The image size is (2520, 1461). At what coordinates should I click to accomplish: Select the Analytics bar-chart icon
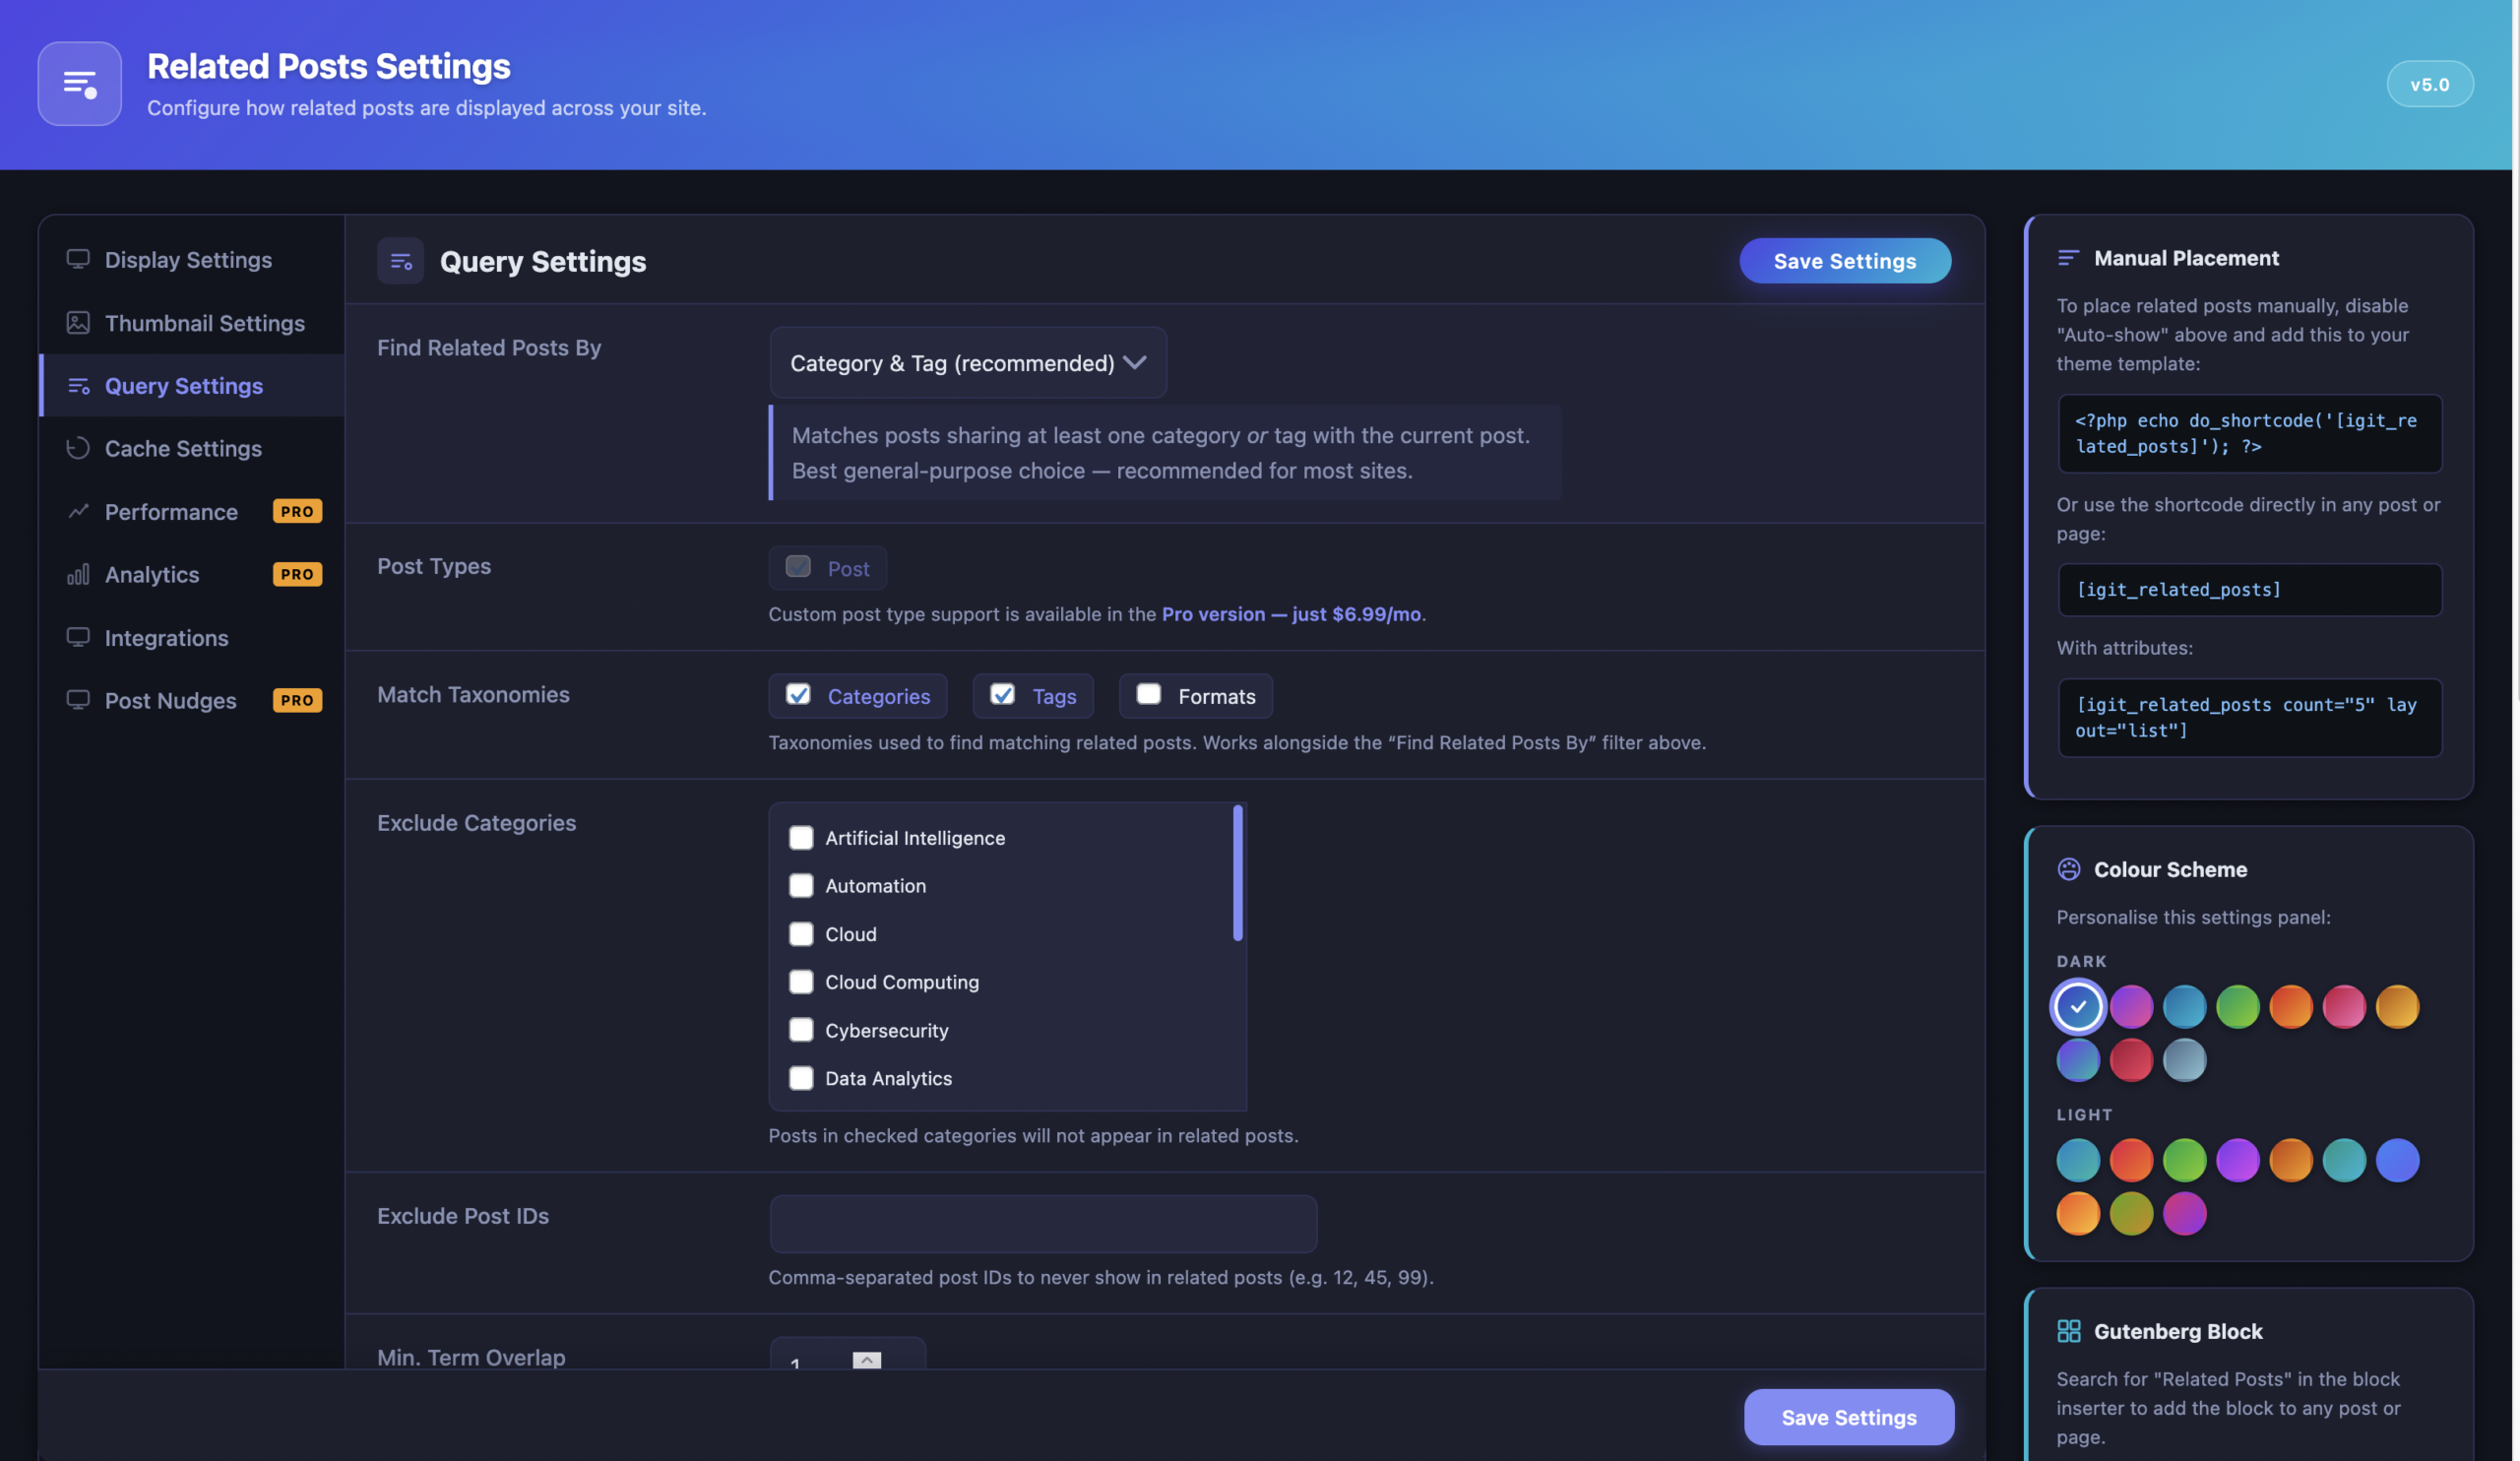point(78,574)
